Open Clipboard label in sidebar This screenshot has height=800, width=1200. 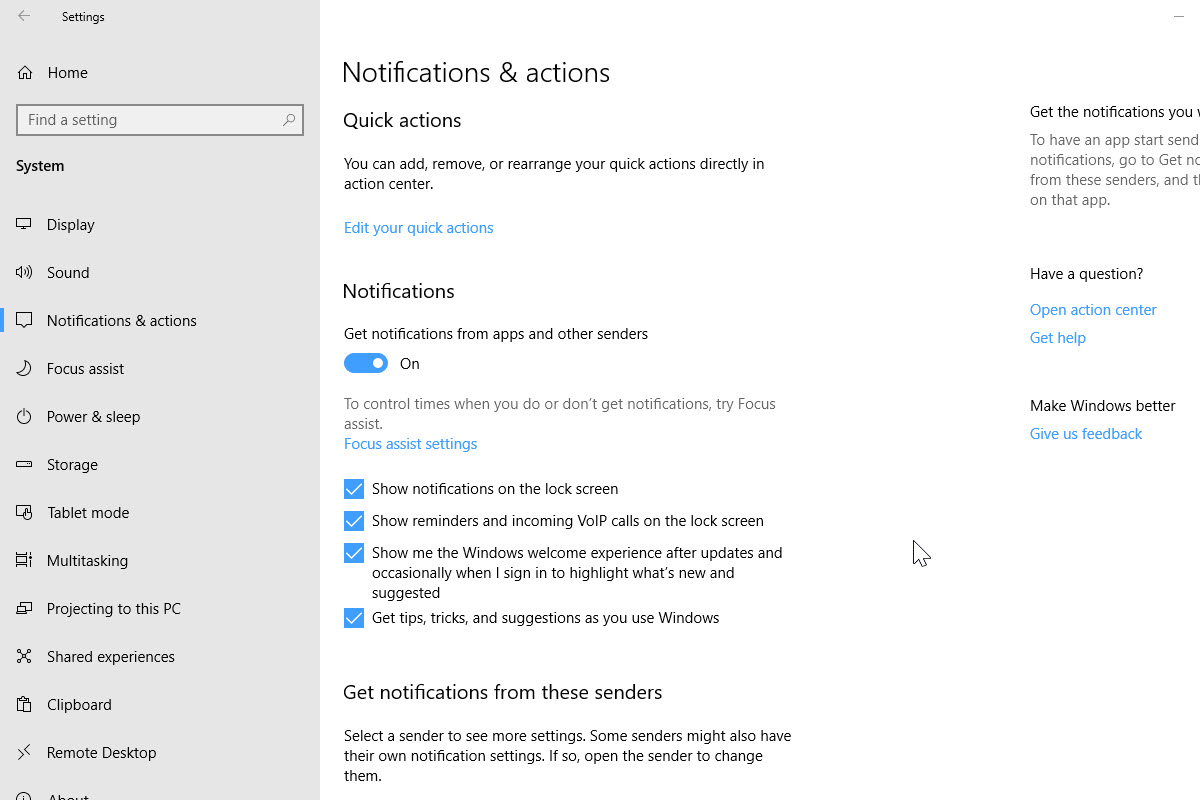[79, 704]
